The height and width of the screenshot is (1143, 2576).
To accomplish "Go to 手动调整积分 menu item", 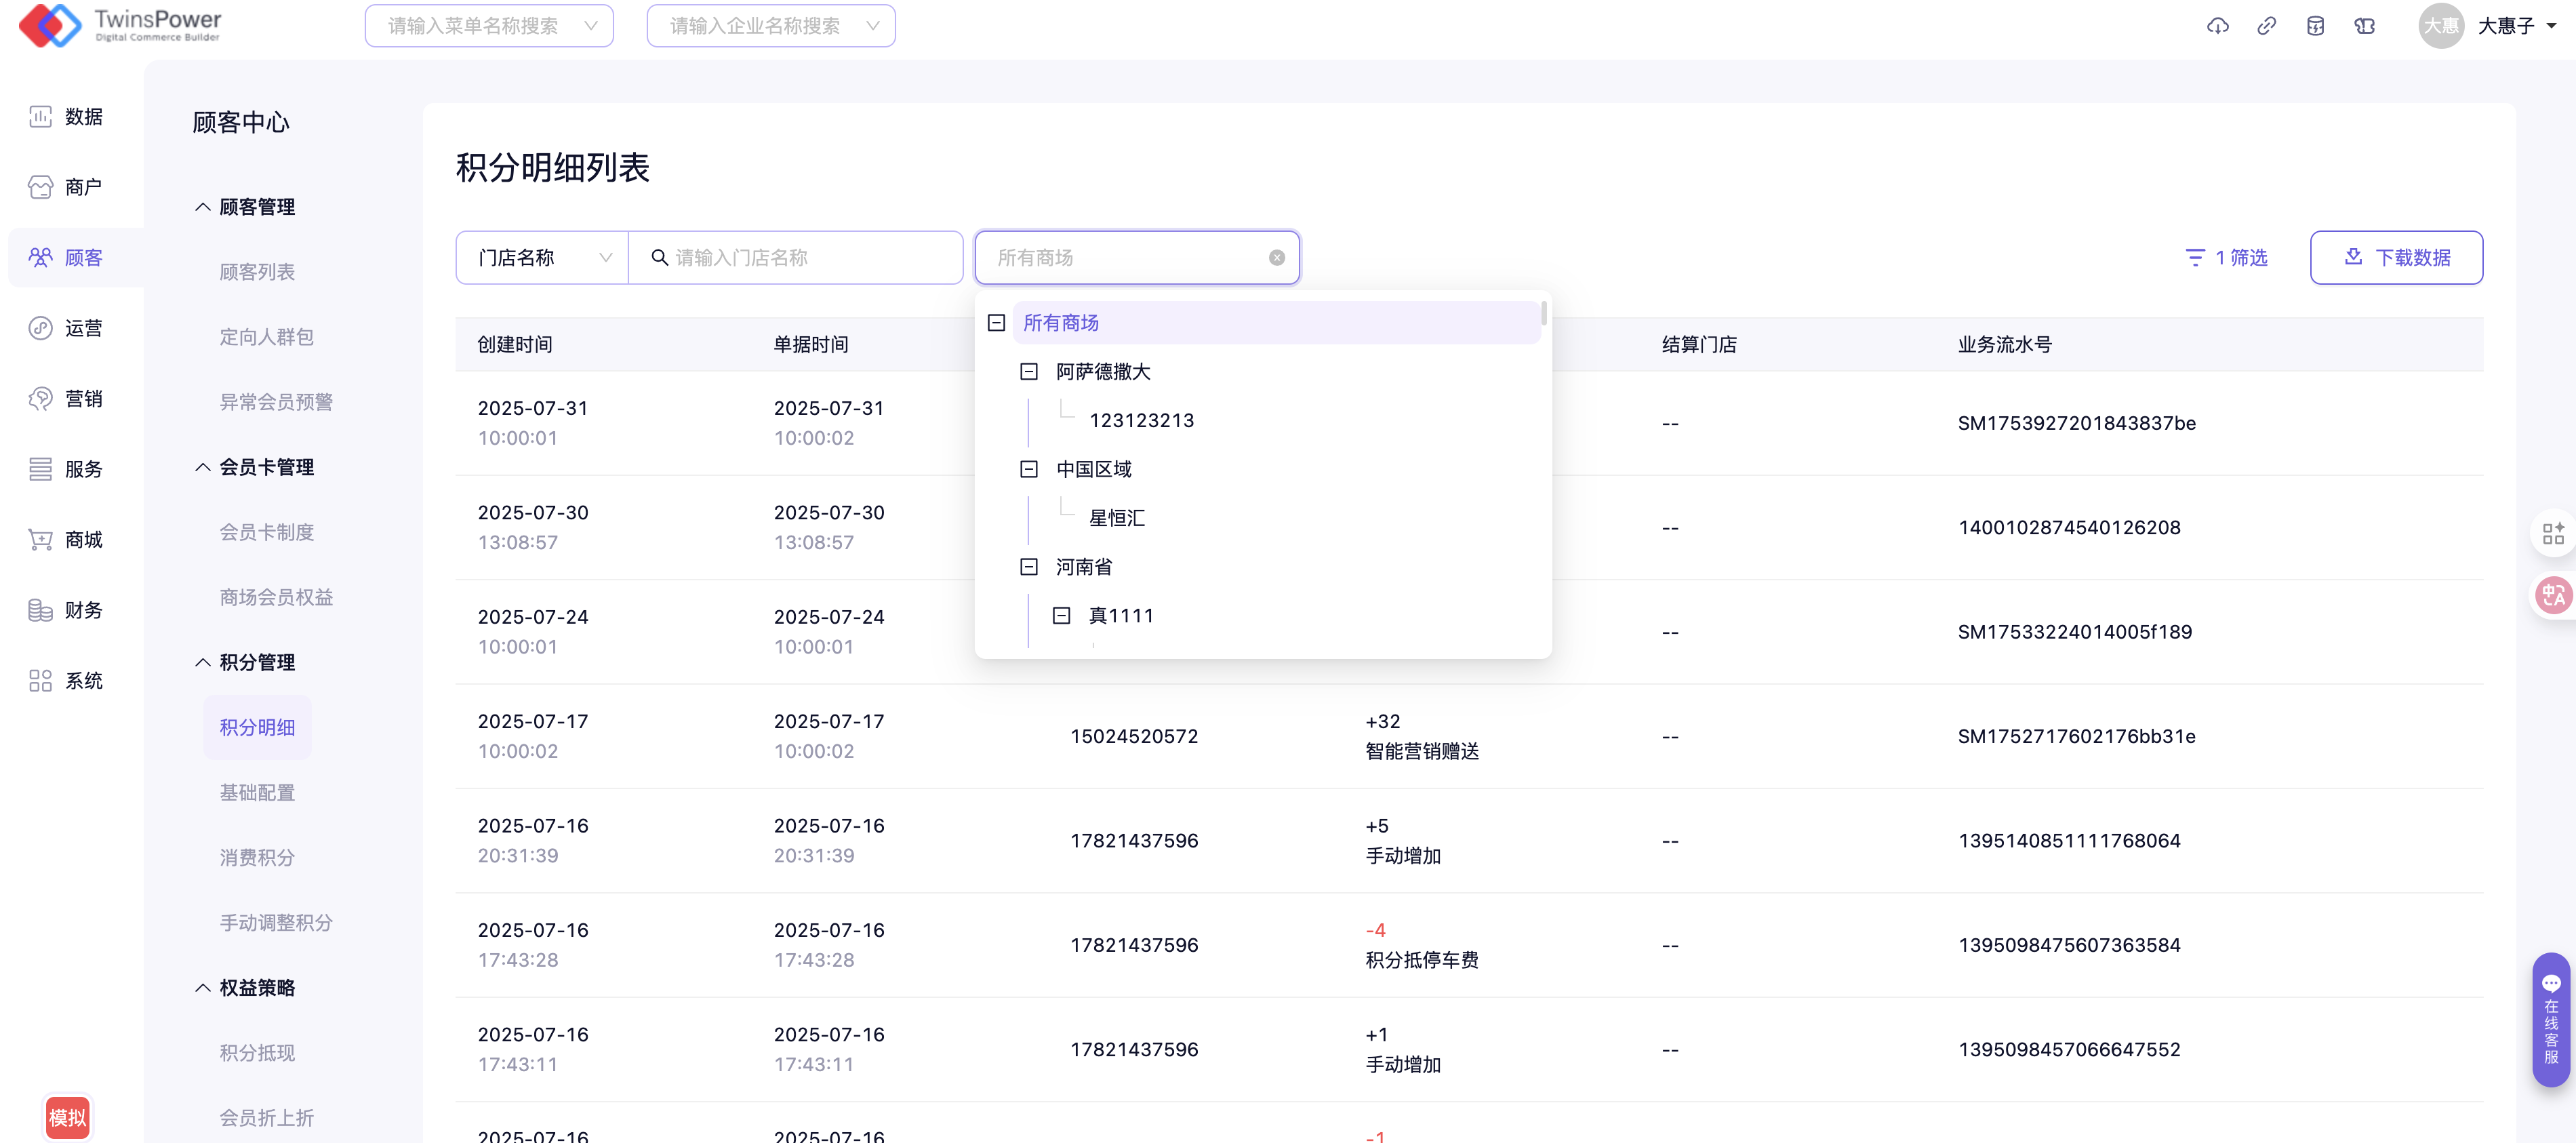I will tap(276, 922).
